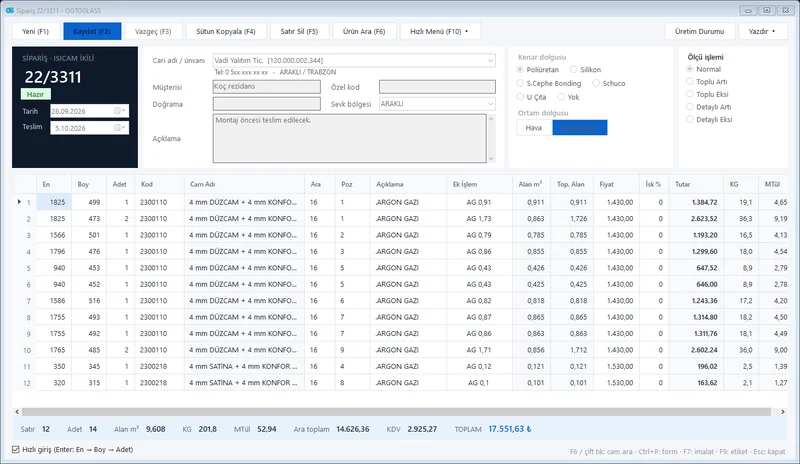Open the Sevk bölgesi ARAKLI dropdown
800x464 pixels.
(490, 104)
